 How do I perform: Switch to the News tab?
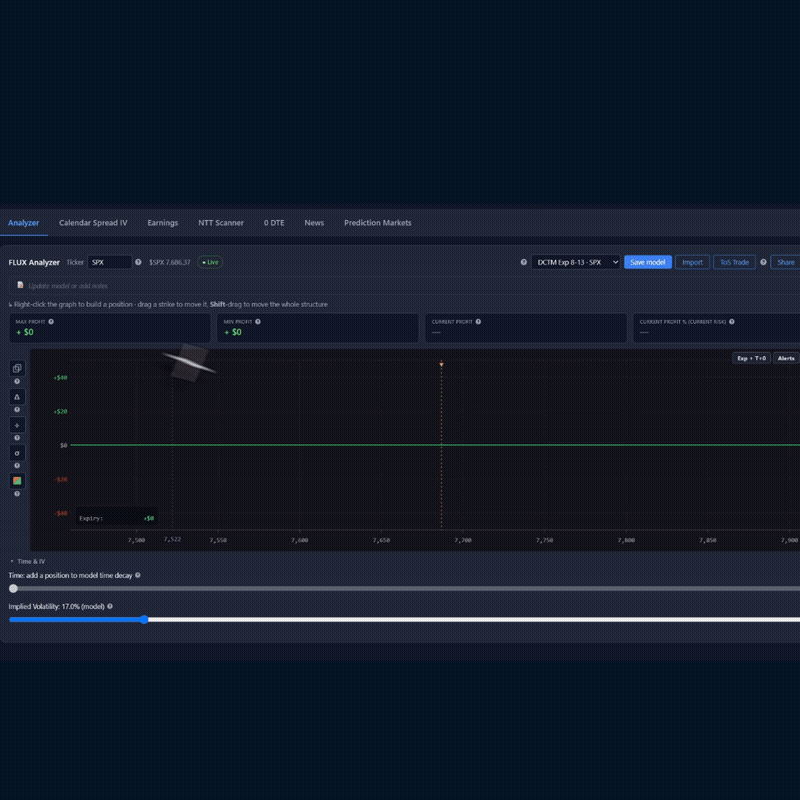pos(314,223)
